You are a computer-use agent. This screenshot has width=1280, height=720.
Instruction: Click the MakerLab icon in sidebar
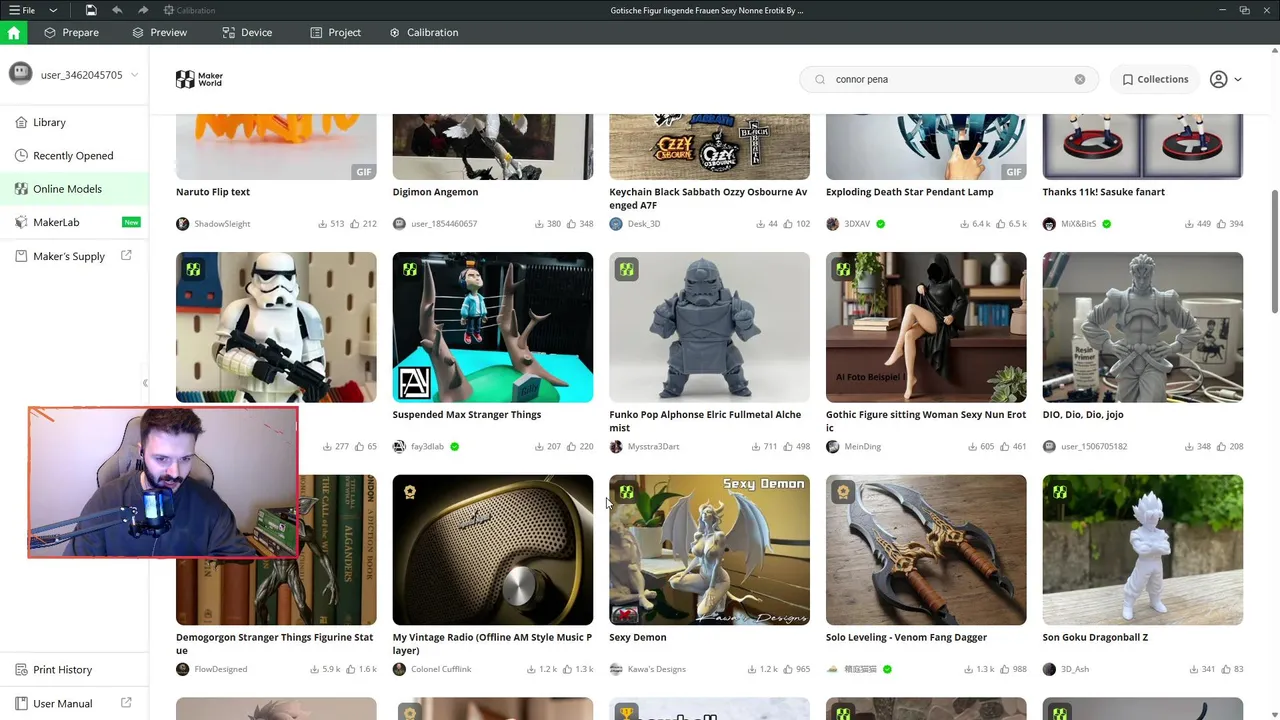22,222
